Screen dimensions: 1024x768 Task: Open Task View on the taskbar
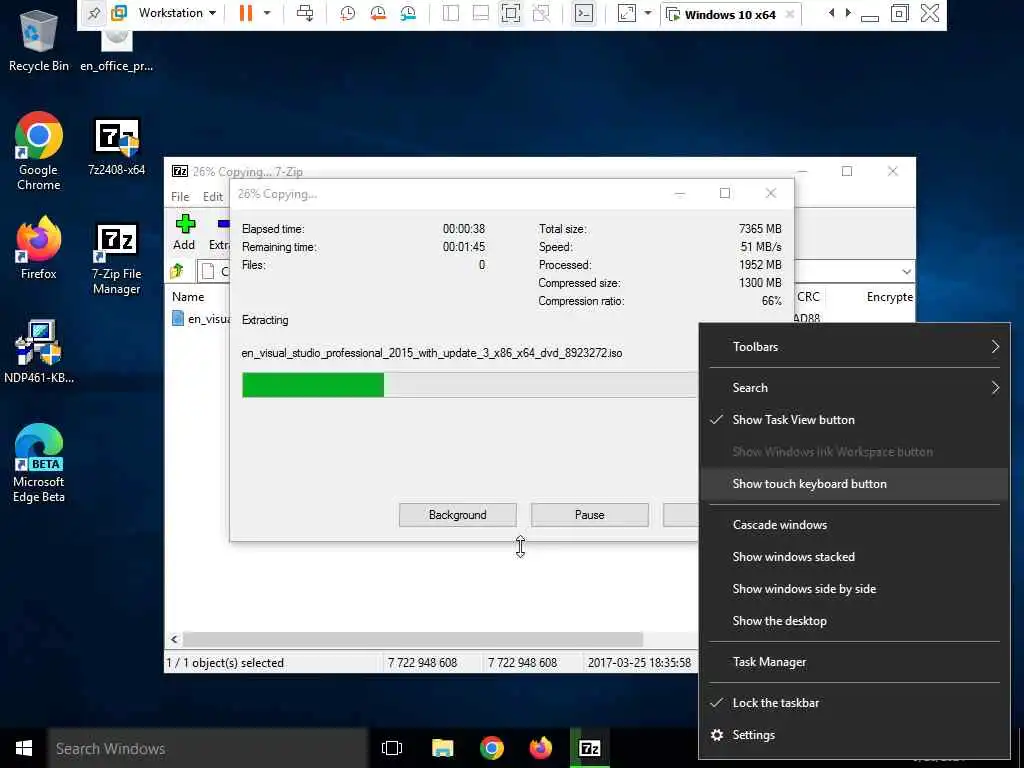pos(392,748)
